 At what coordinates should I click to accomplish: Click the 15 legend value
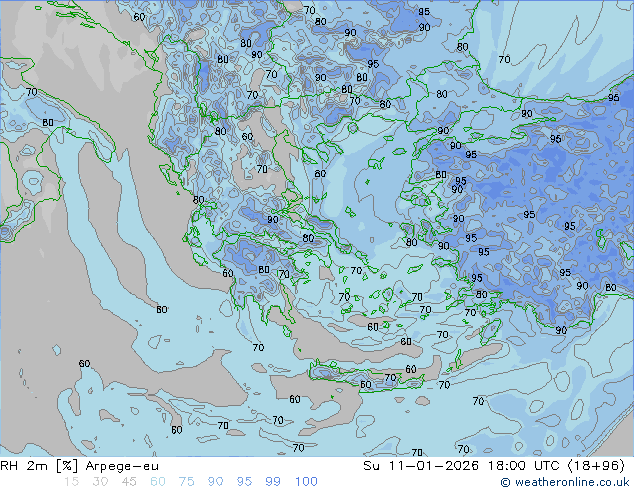pos(71,482)
